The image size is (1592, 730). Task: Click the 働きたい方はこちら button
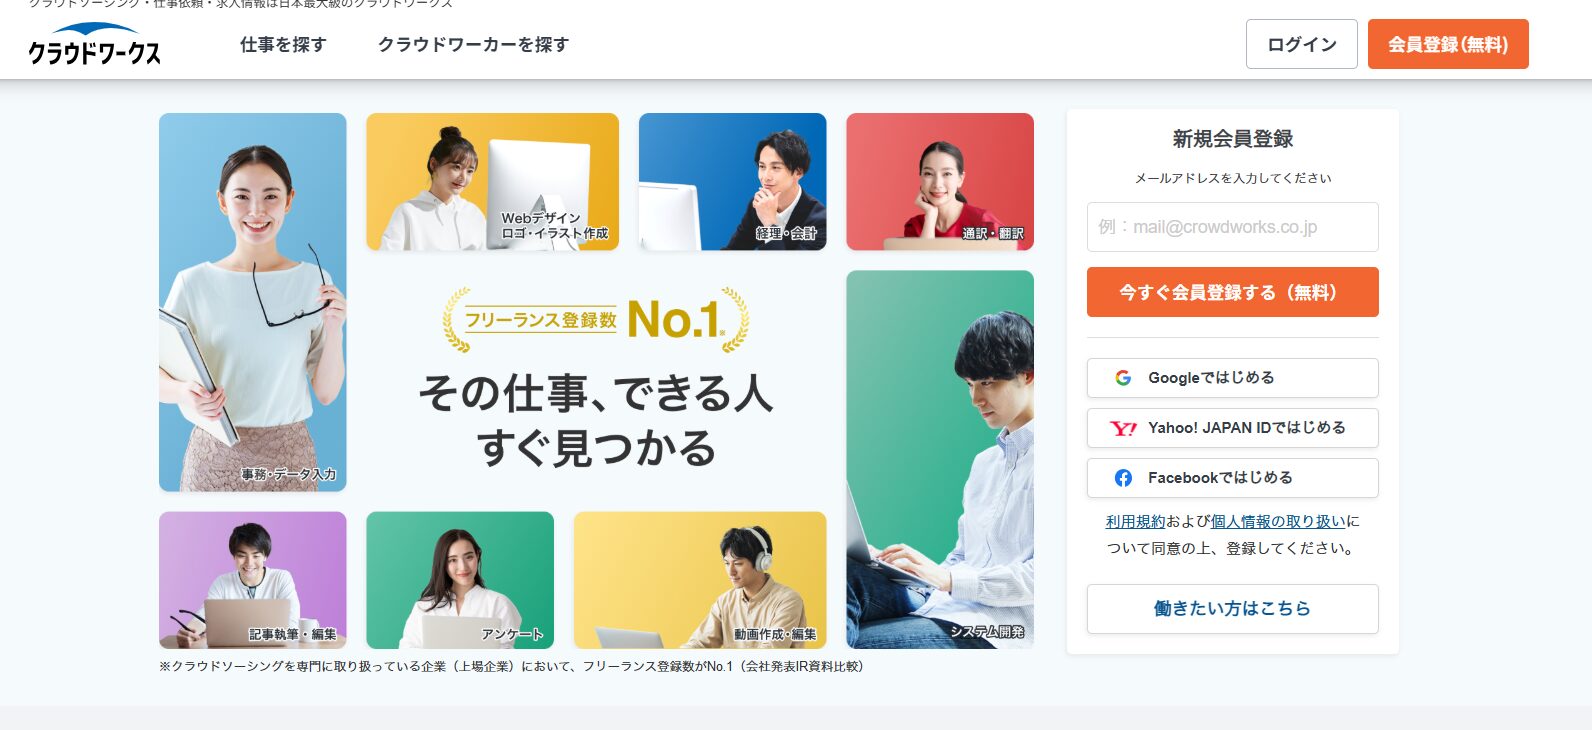click(1232, 609)
